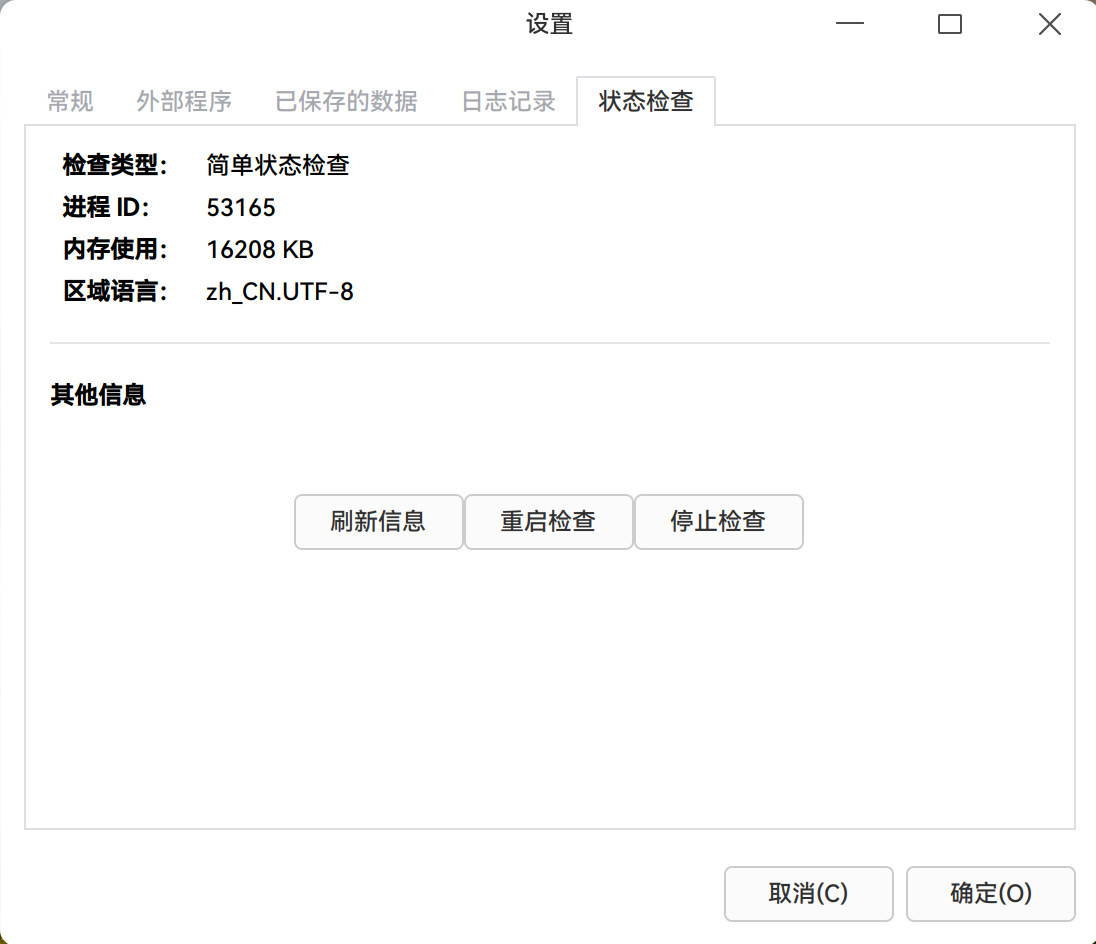Click the 其他信息 section header
Image resolution: width=1096 pixels, height=944 pixels.
[96, 394]
